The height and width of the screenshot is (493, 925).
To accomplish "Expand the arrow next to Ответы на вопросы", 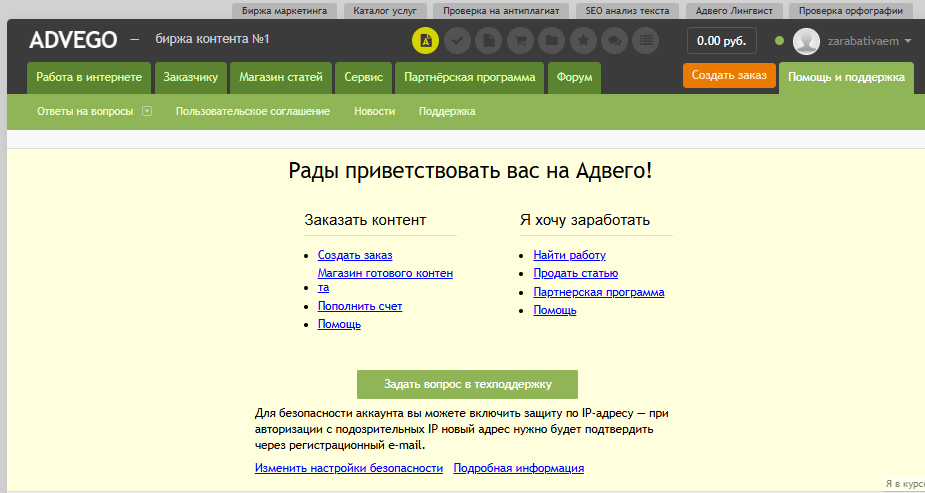I will click(x=147, y=111).
